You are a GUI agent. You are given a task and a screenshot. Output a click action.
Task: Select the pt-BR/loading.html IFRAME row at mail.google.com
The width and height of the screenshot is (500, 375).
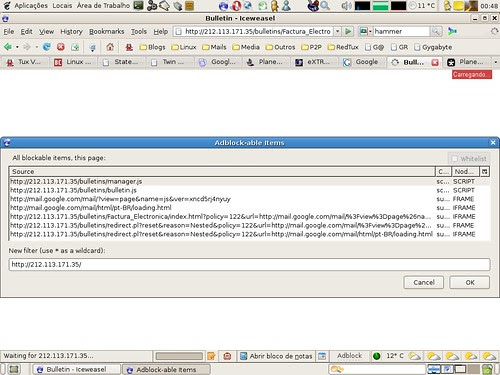click(x=249, y=208)
